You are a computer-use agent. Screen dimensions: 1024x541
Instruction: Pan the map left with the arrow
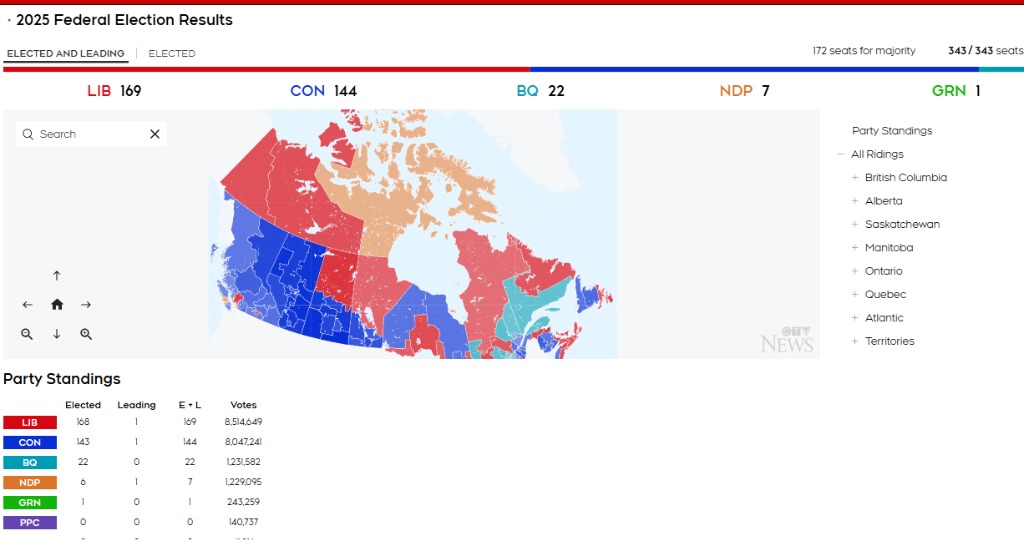pyautogui.click(x=27, y=304)
